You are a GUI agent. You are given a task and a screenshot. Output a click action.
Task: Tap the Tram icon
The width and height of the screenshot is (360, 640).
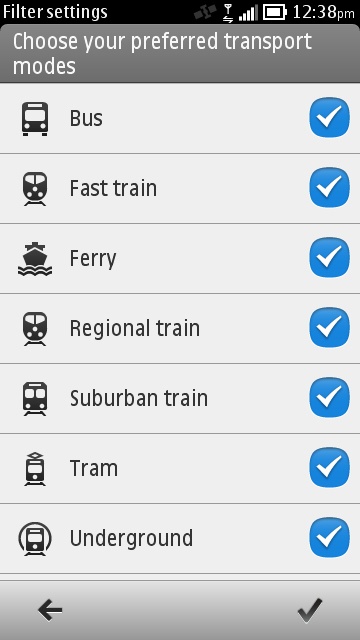35,469
